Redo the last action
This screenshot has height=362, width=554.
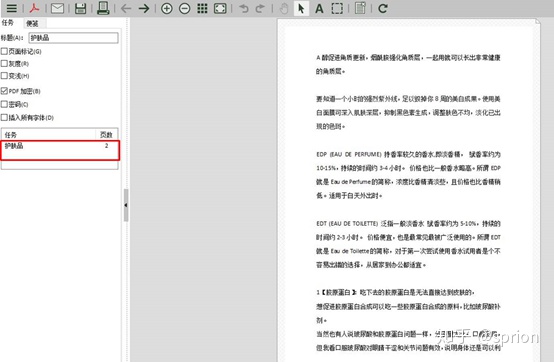click(260, 8)
